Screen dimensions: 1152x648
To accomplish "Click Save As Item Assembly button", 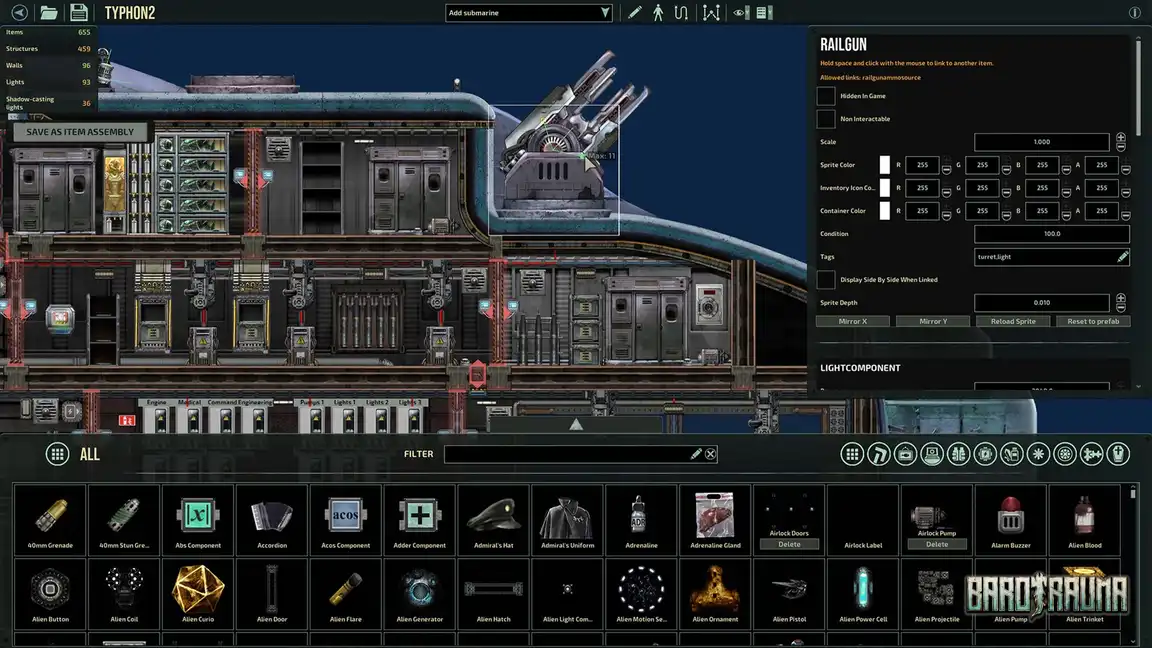I will click(80, 132).
